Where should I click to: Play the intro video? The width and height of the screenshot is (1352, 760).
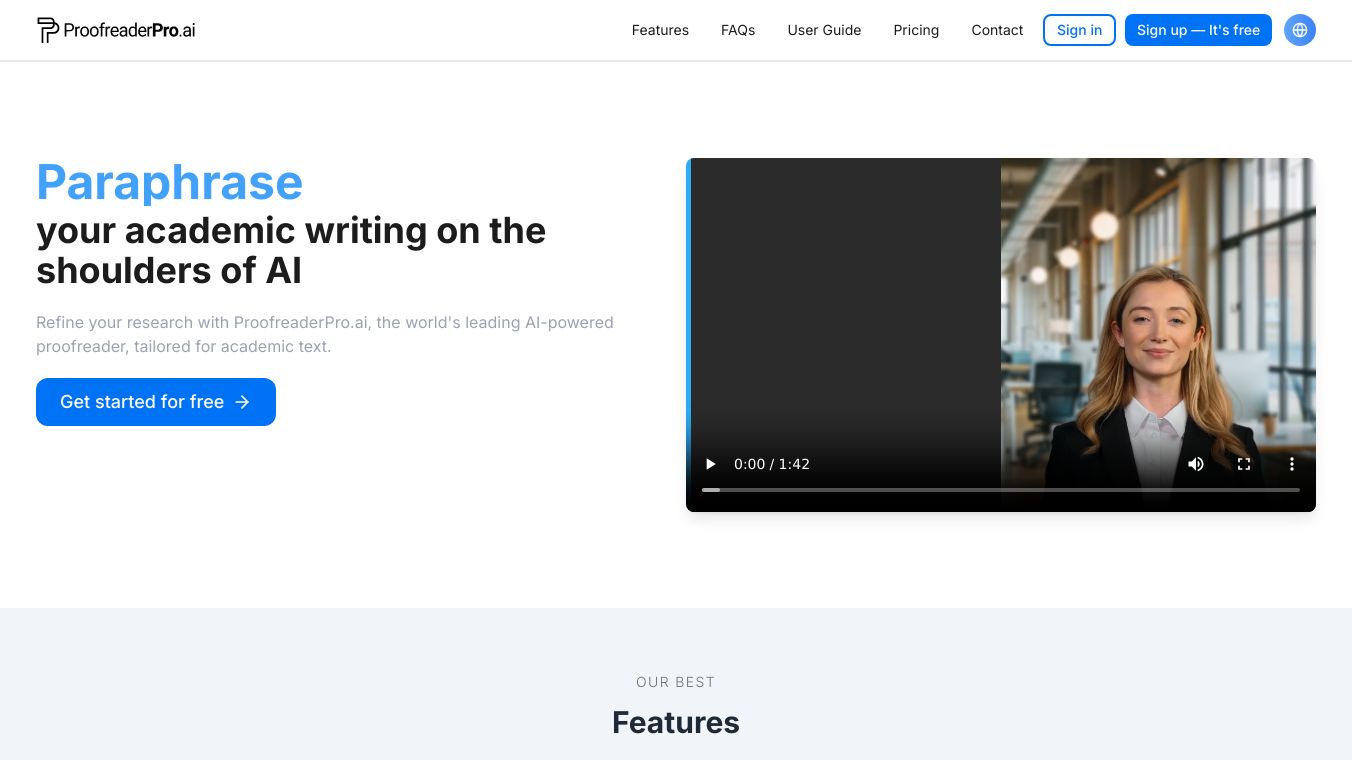tap(711, 464)
